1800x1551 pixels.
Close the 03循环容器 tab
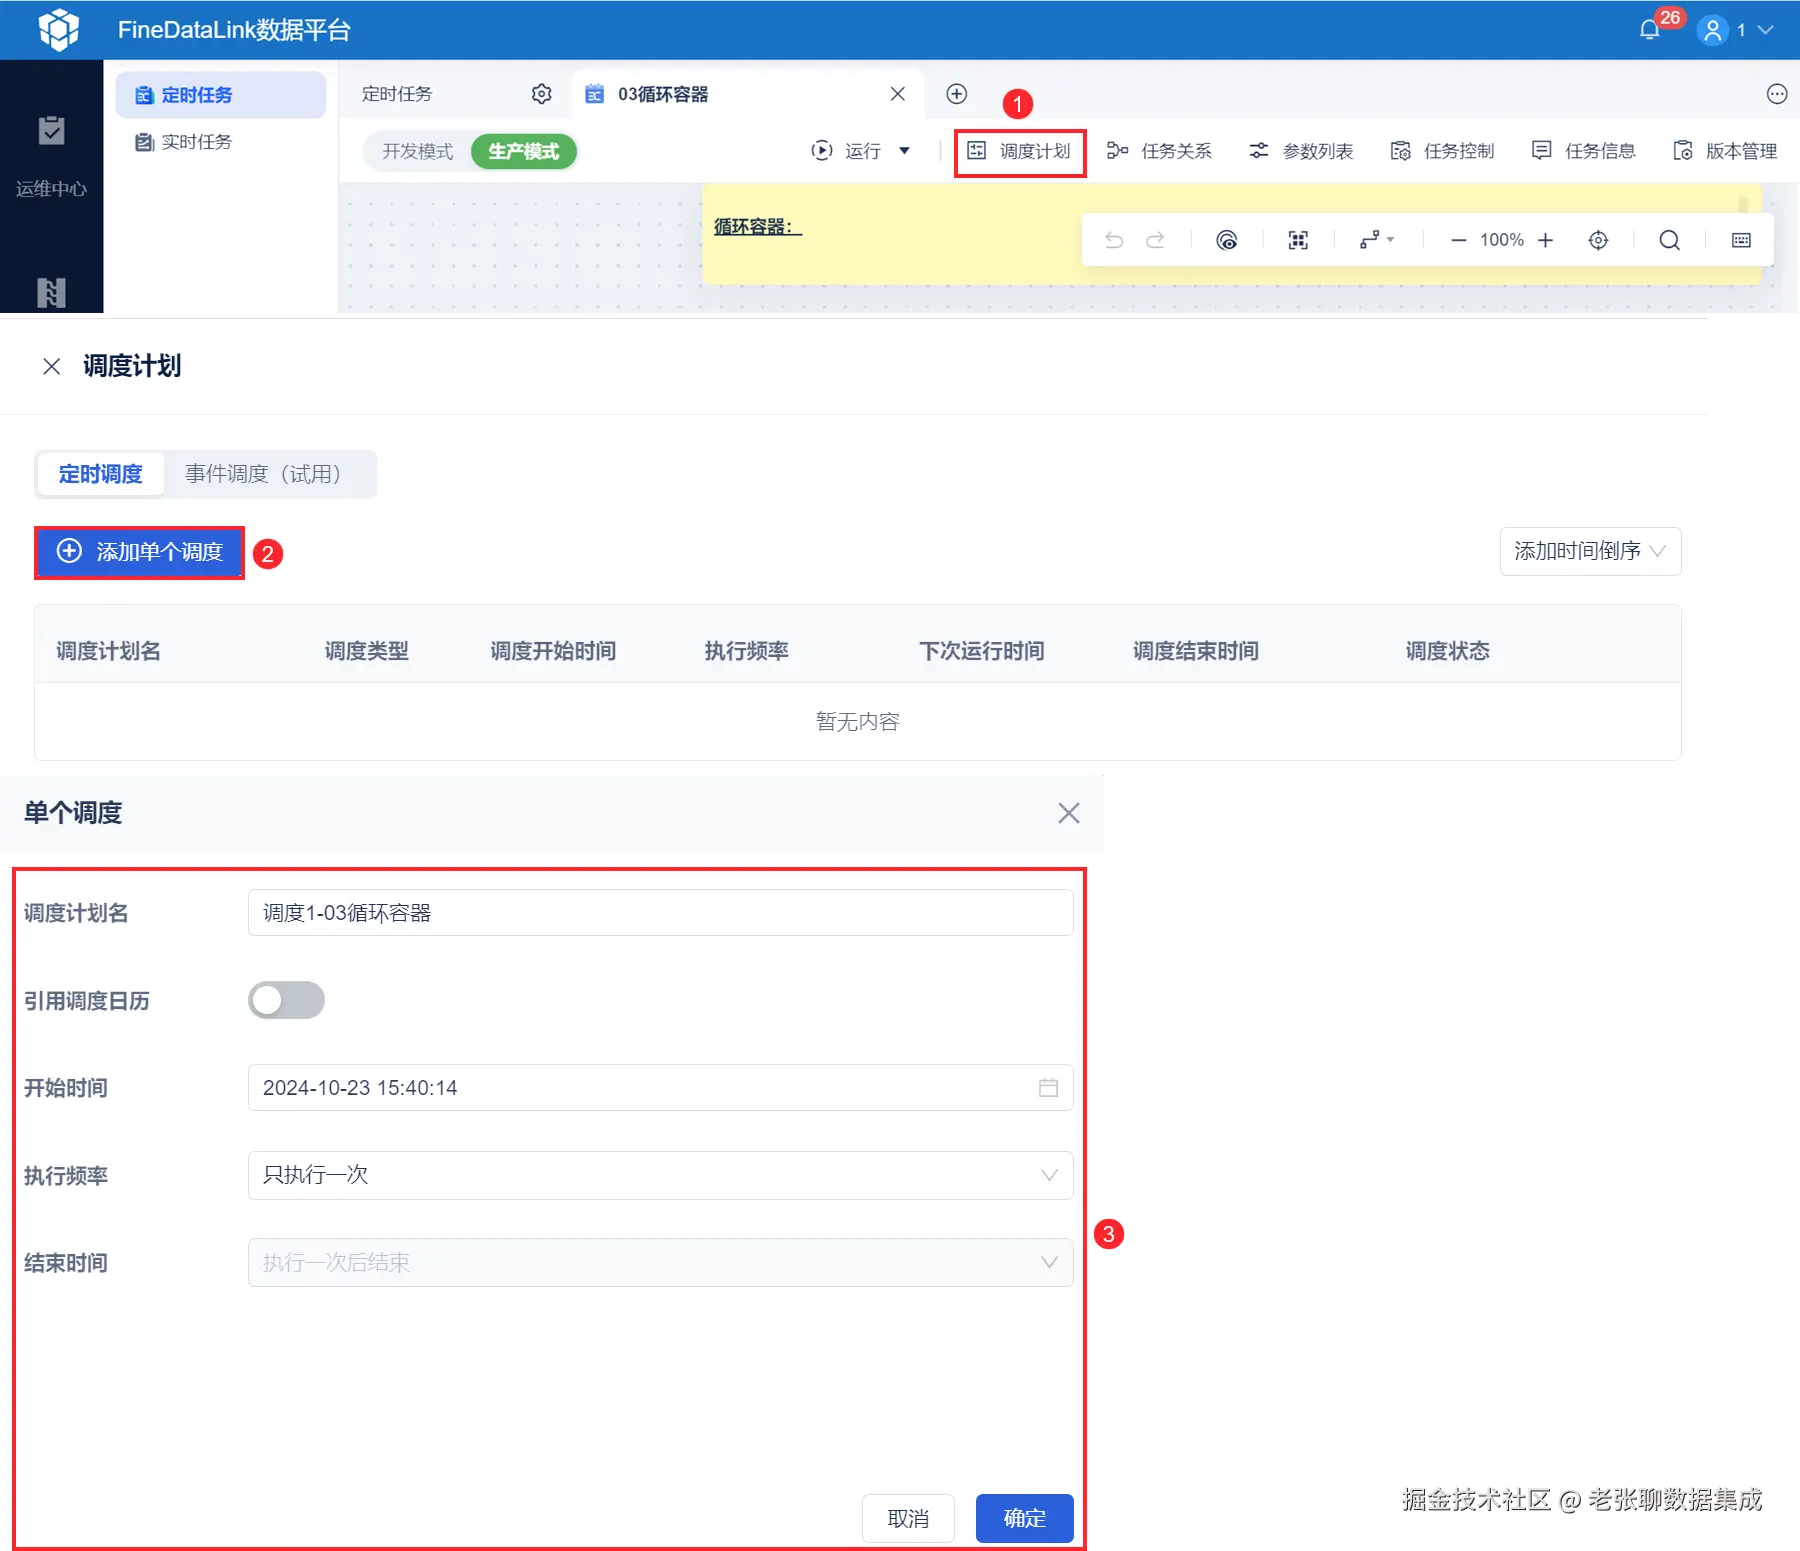(x=898, y=94)
